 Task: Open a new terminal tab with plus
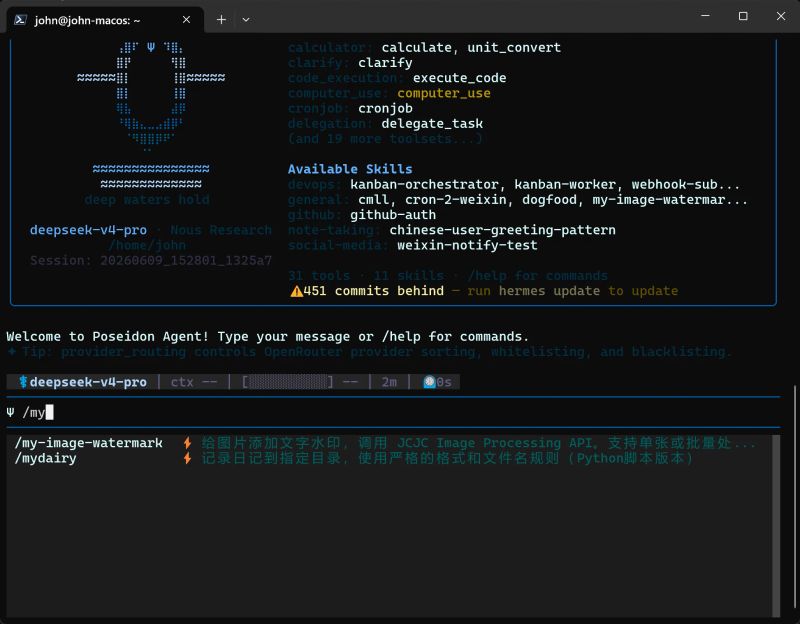coord(221,19)
